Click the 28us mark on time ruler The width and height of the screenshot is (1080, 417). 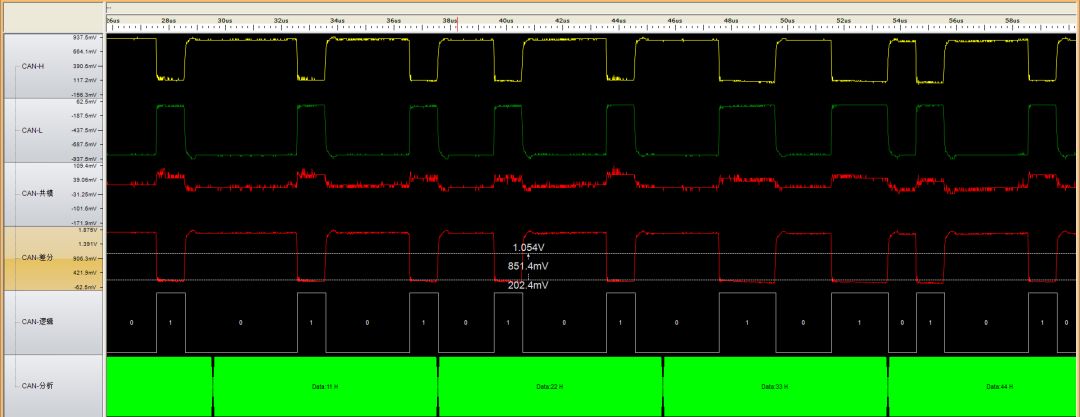point(169,21)
